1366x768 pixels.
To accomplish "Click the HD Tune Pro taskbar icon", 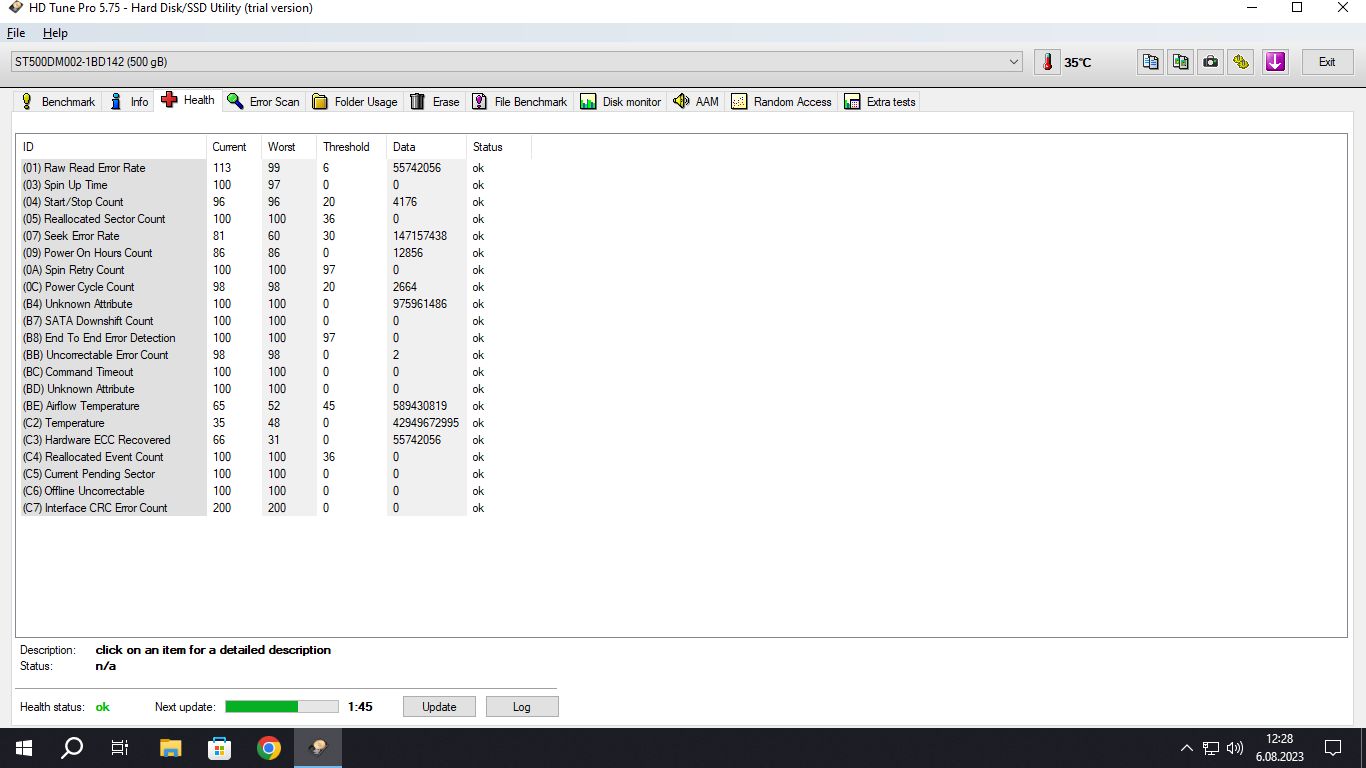I will (317, 748).
